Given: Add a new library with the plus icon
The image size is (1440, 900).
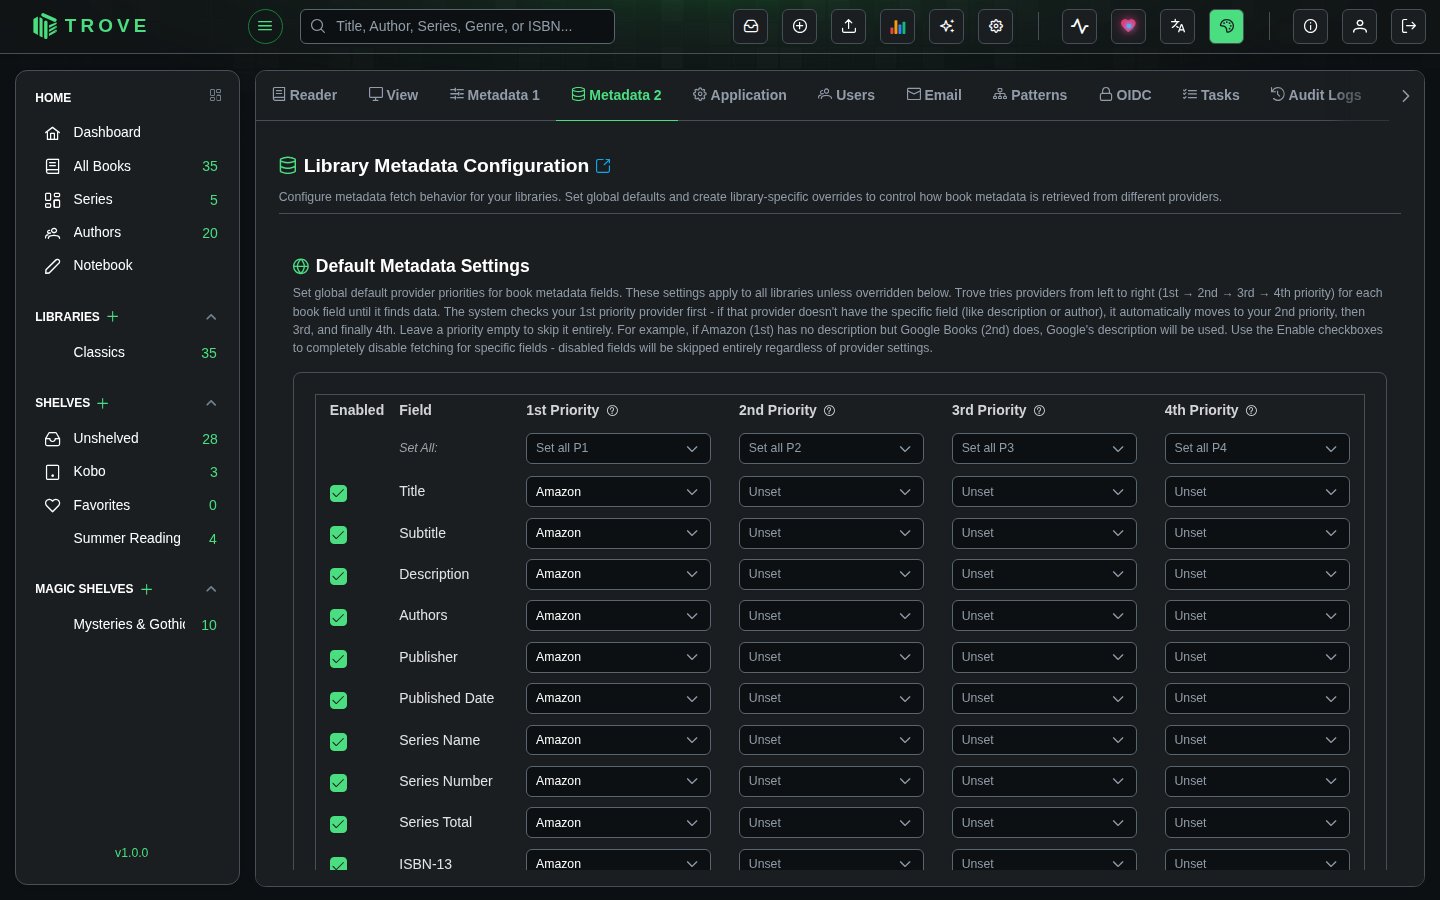Looking at the screenshot, I should (x=113, y=316).
